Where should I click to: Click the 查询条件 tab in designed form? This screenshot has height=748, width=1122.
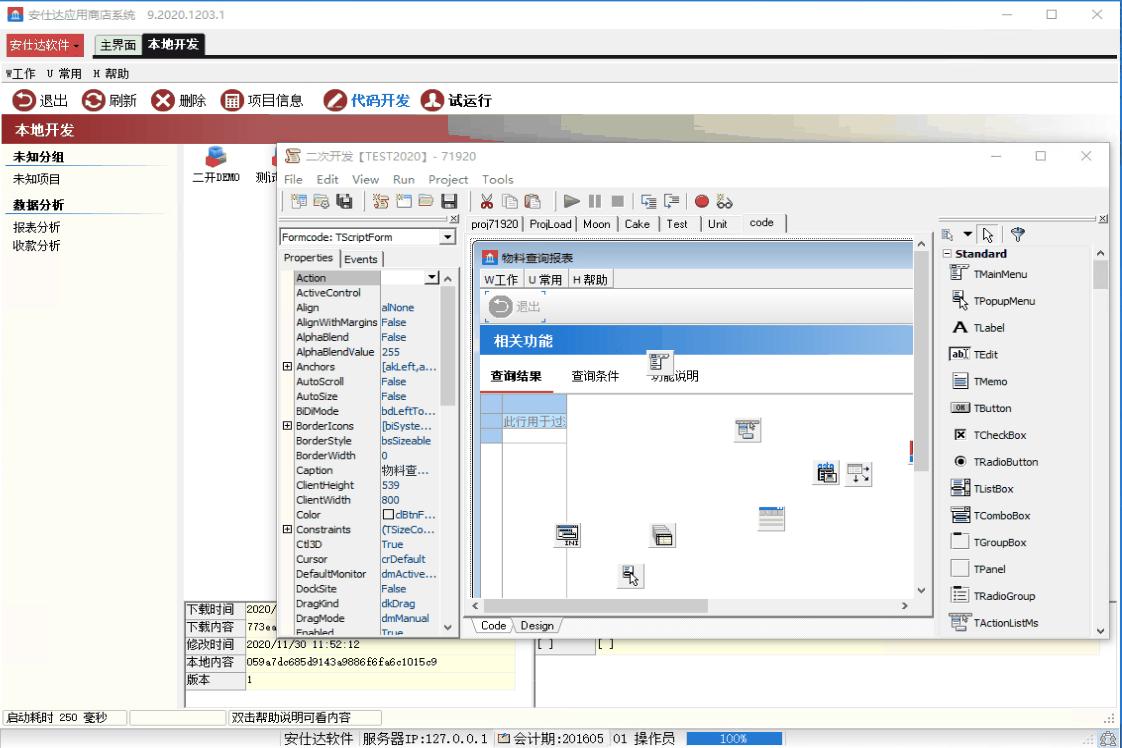point(595,376)
